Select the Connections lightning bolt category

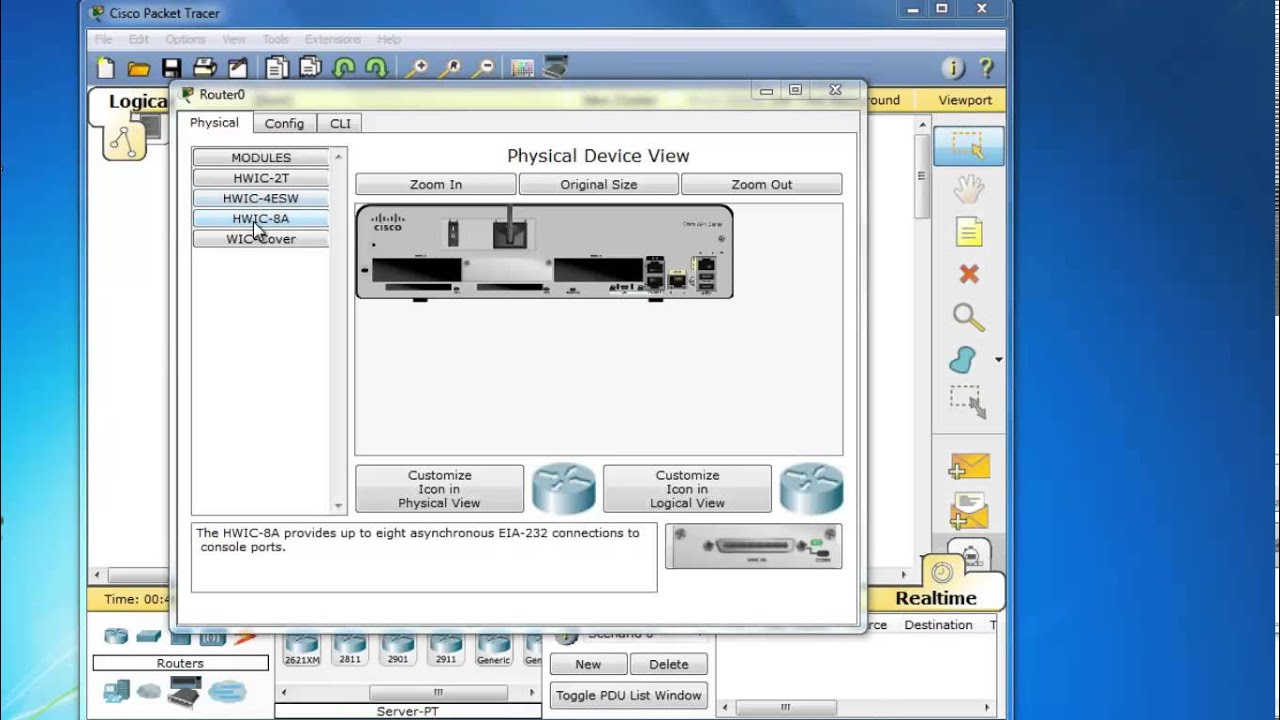tap(245, 636)
